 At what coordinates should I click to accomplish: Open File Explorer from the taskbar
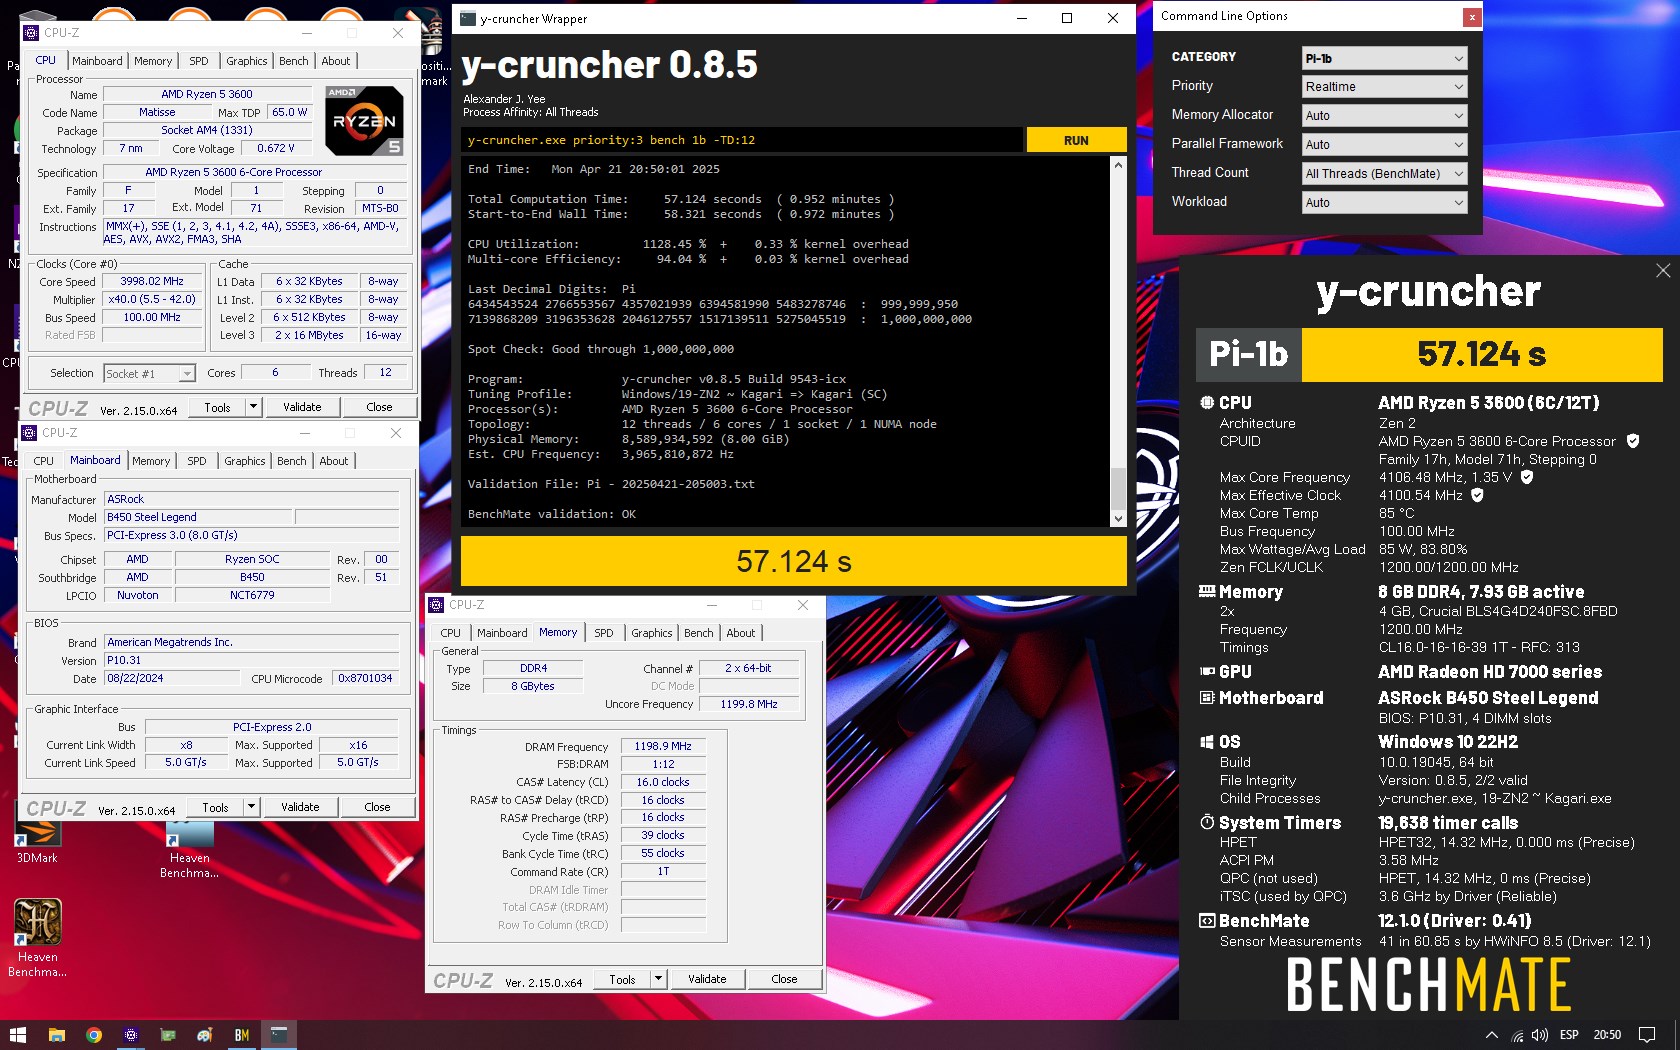[56, 1035]
